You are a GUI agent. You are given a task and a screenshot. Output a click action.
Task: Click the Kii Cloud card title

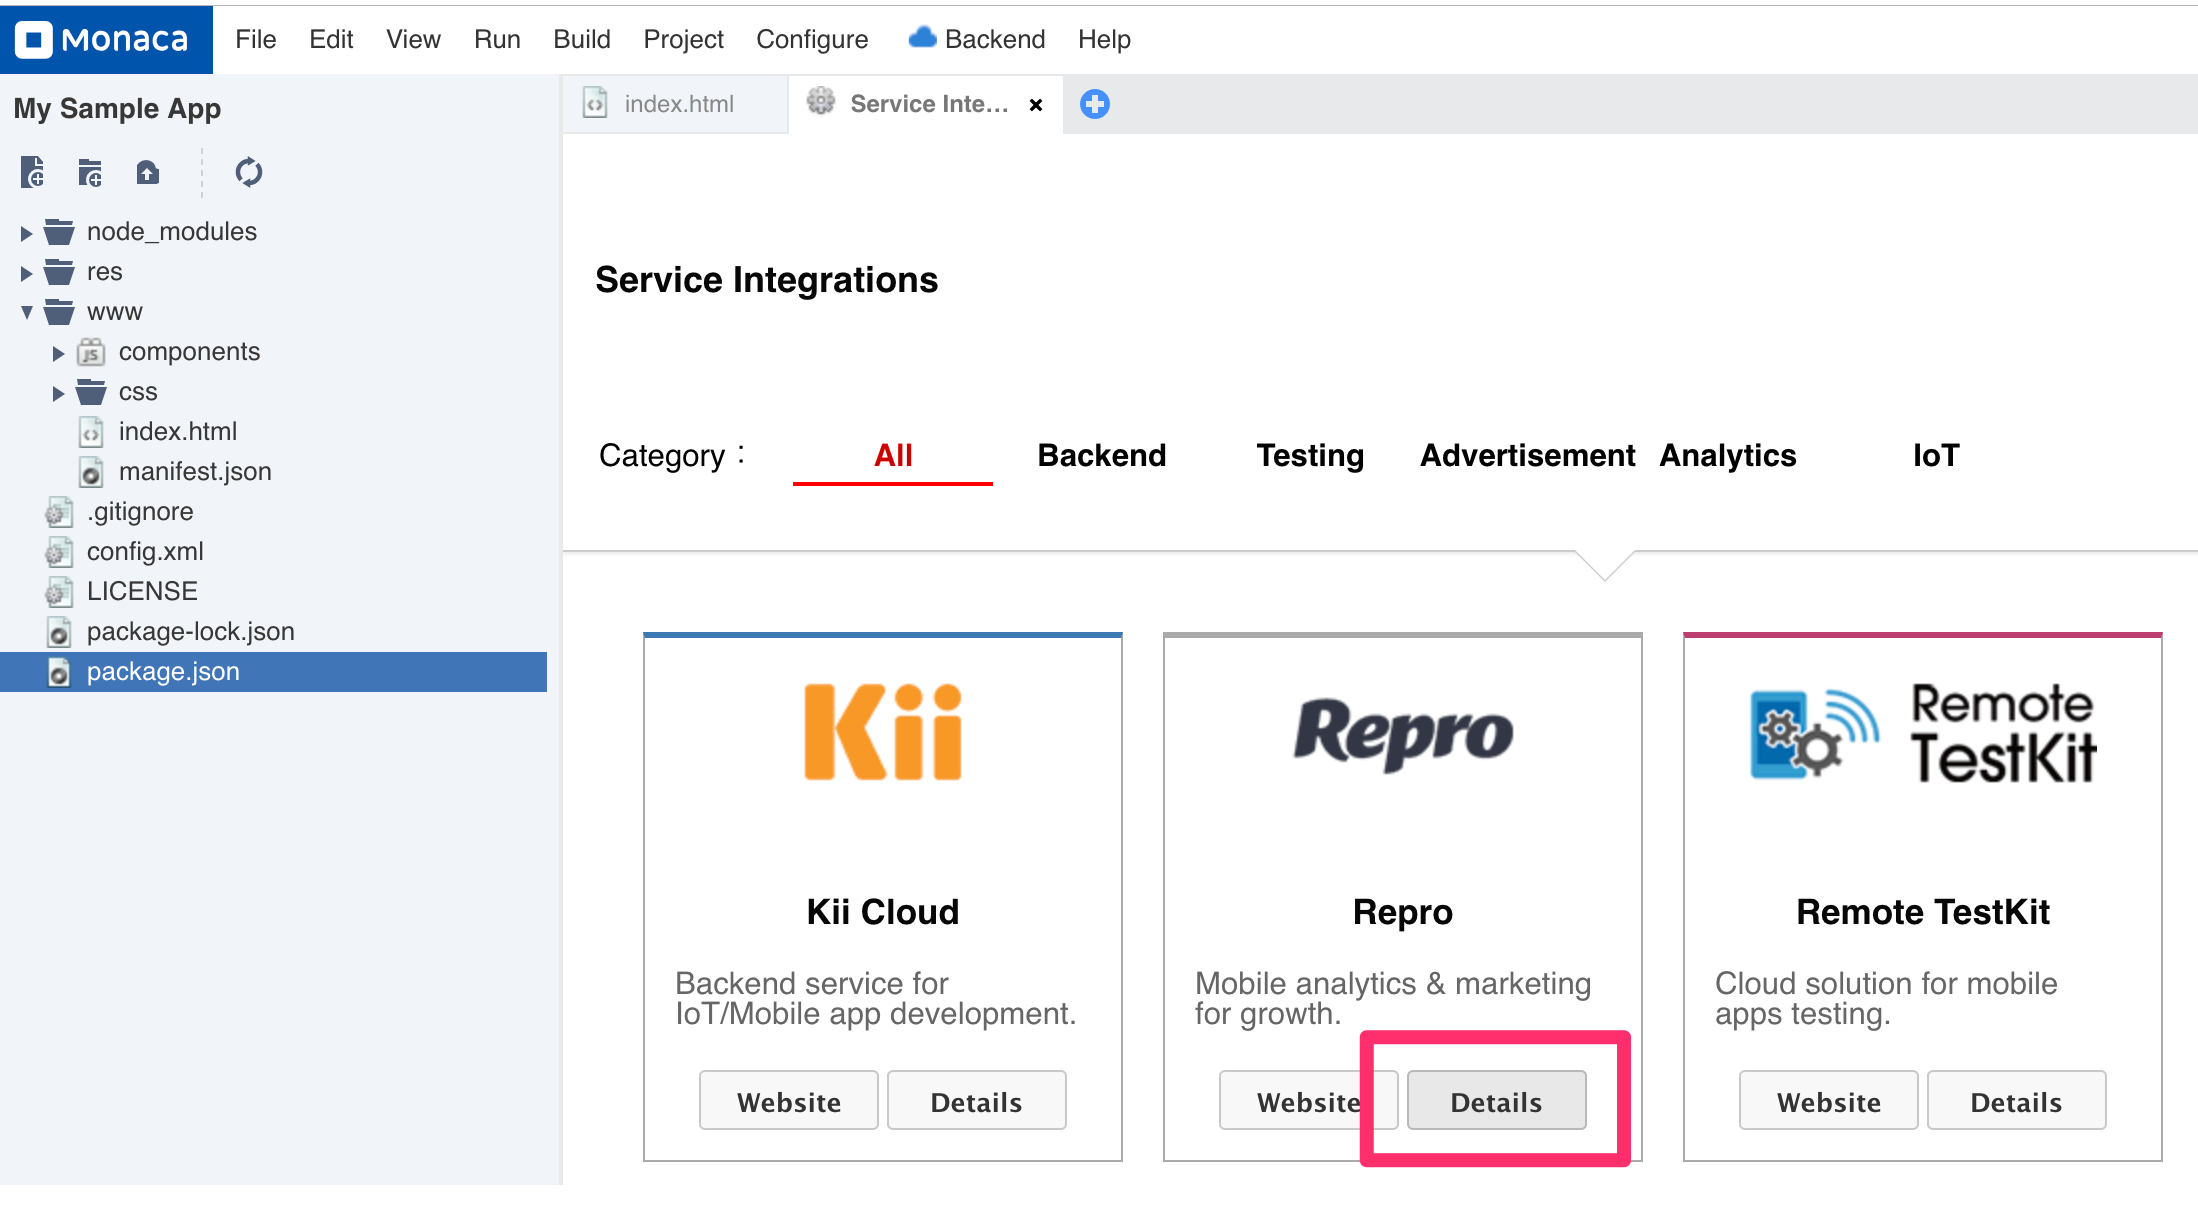pos(883,912)
